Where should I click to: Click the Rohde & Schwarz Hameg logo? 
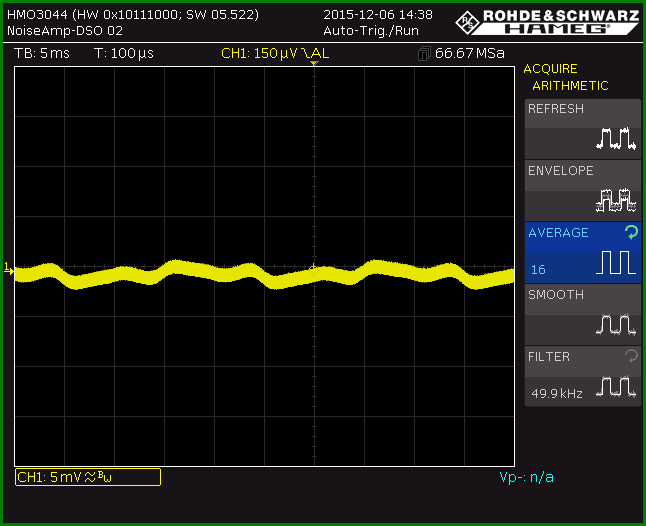pyautogui.click(x=548, y=22)
